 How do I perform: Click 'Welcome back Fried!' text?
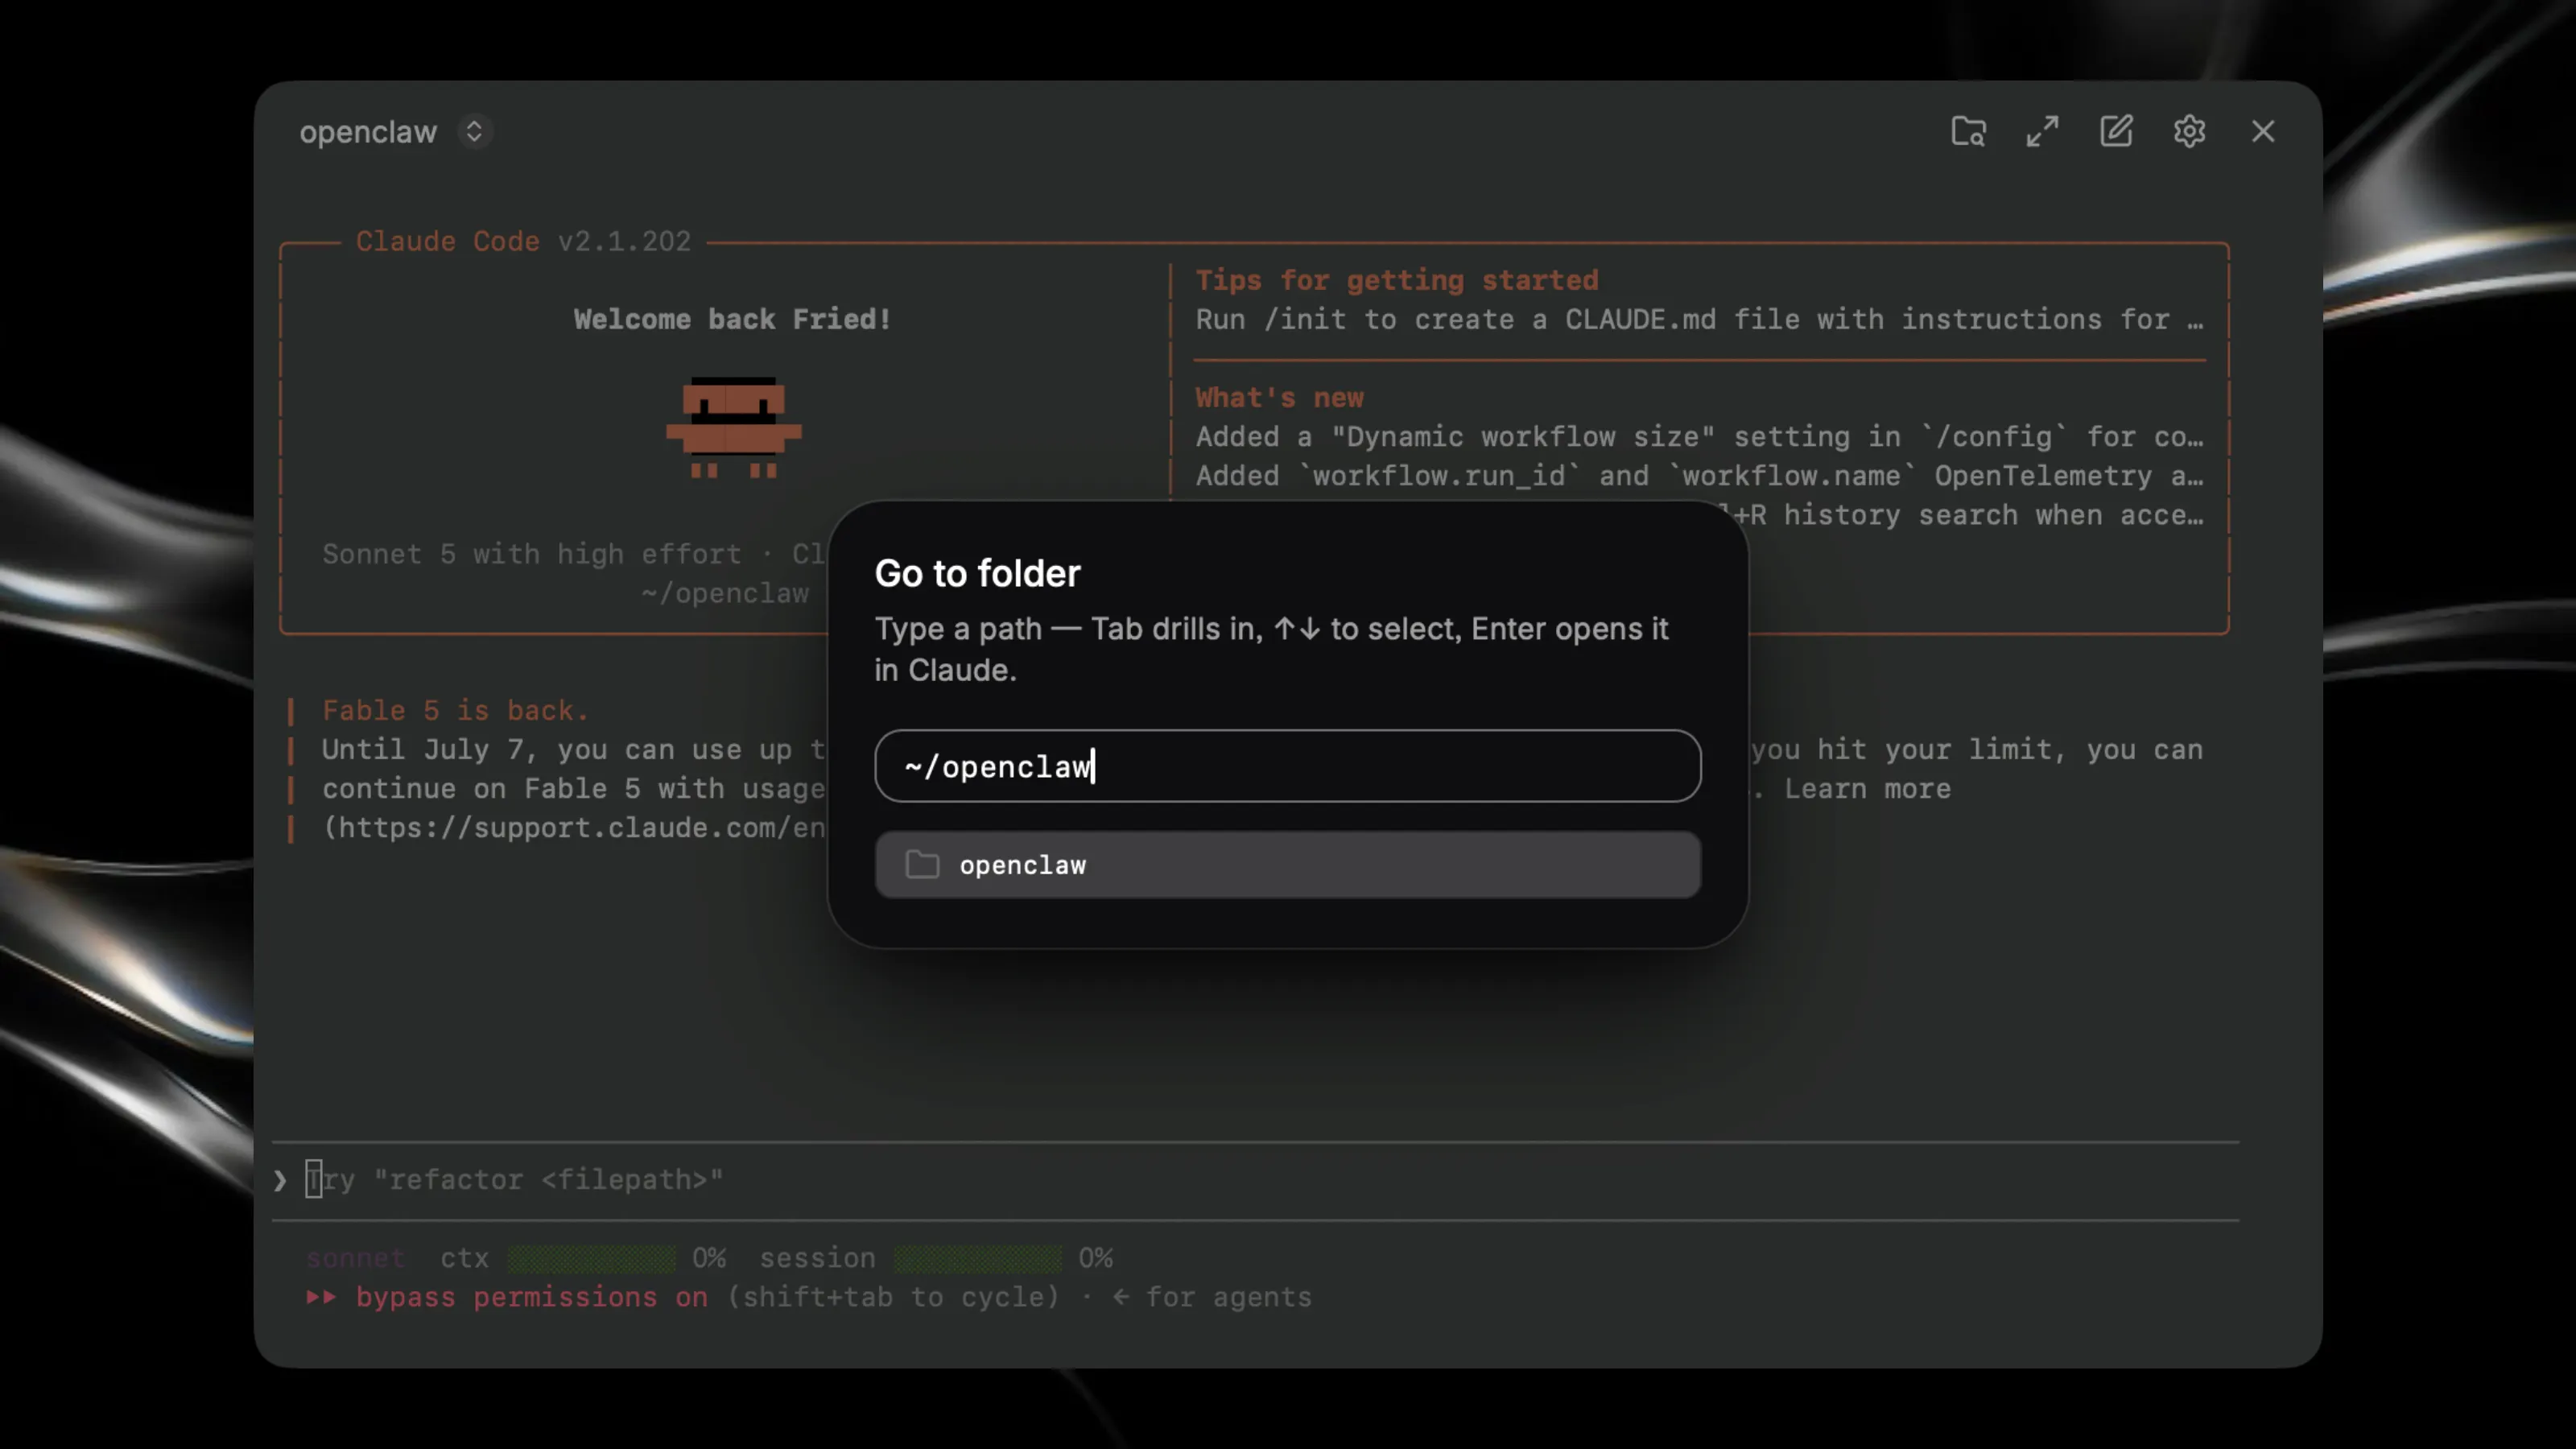click(732, 319)
